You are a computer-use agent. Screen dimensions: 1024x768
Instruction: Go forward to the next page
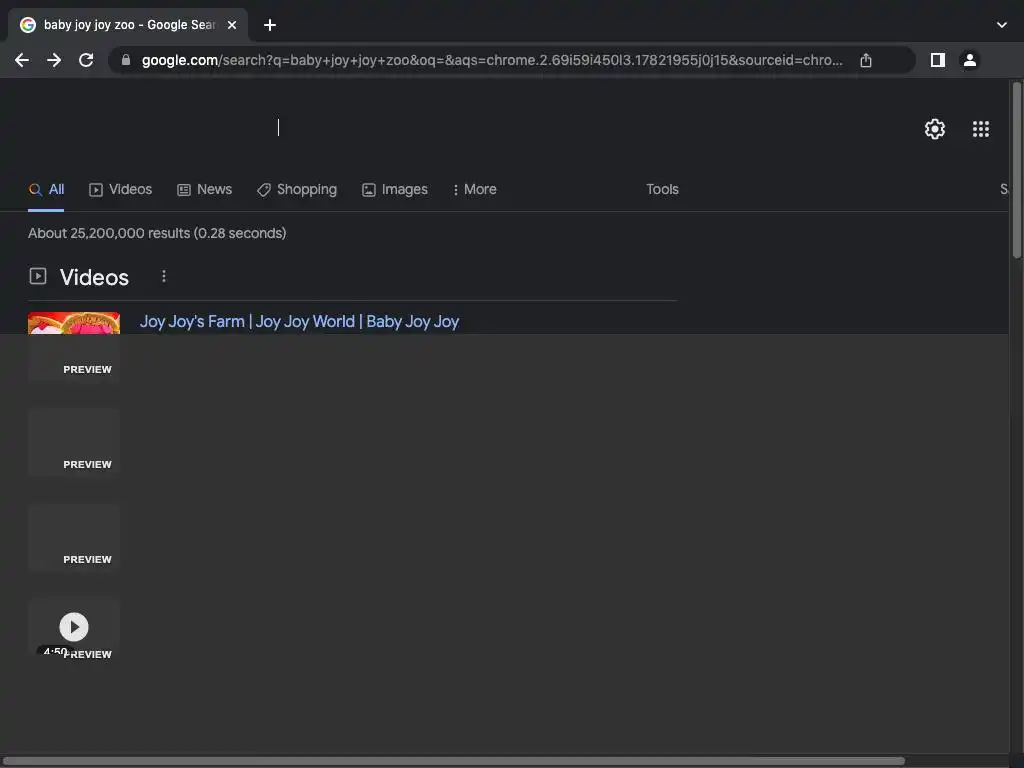[x=54, y=60]
